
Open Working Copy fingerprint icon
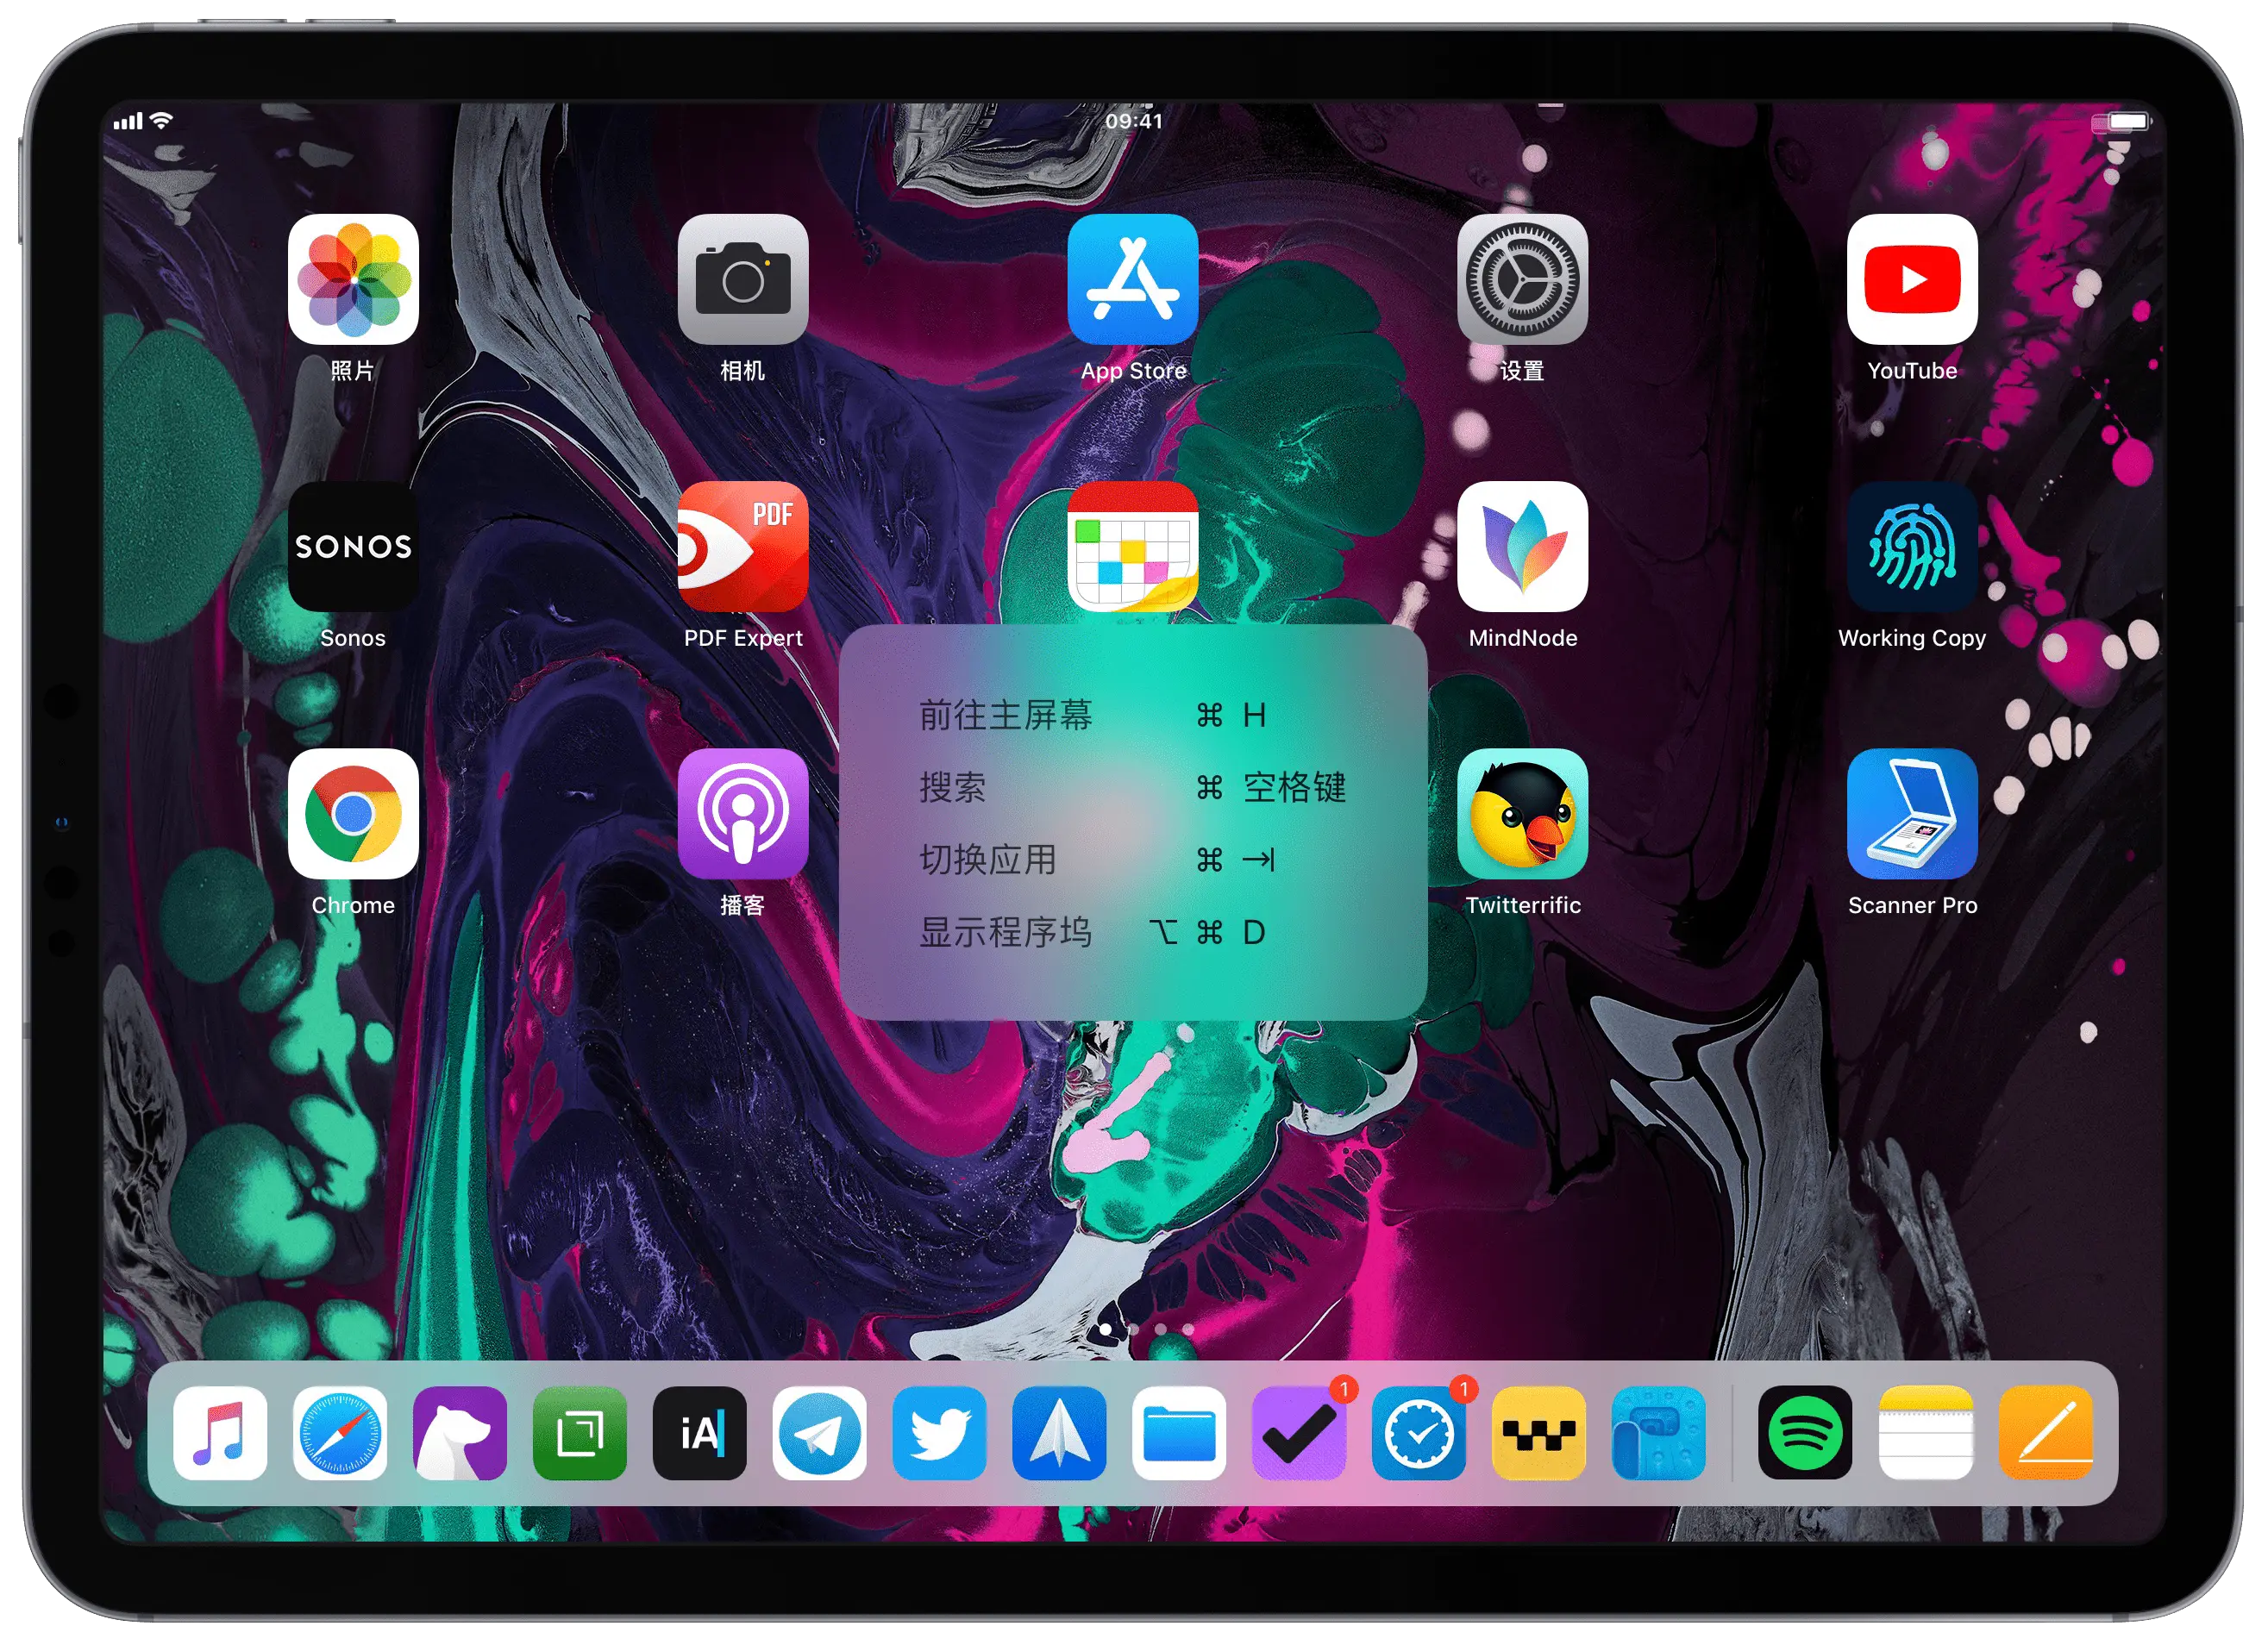1912,546
